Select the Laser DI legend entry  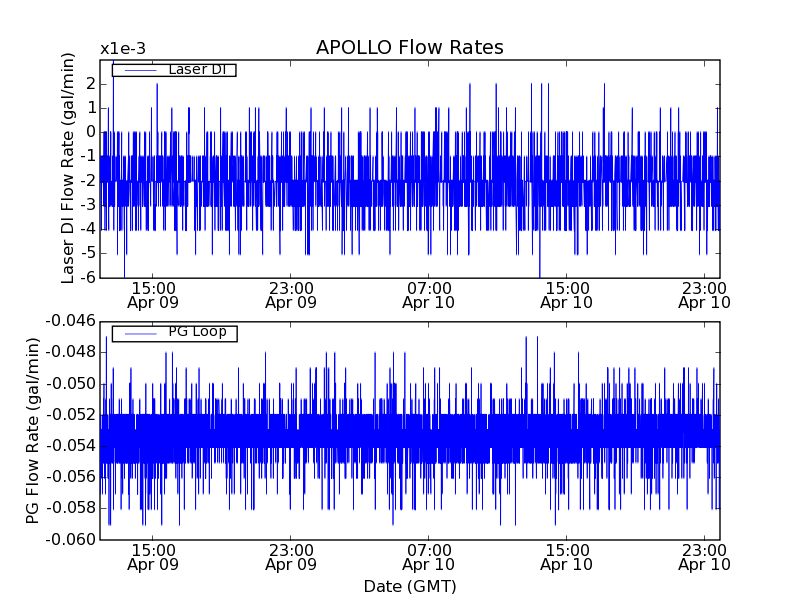(x=196, y=69)
